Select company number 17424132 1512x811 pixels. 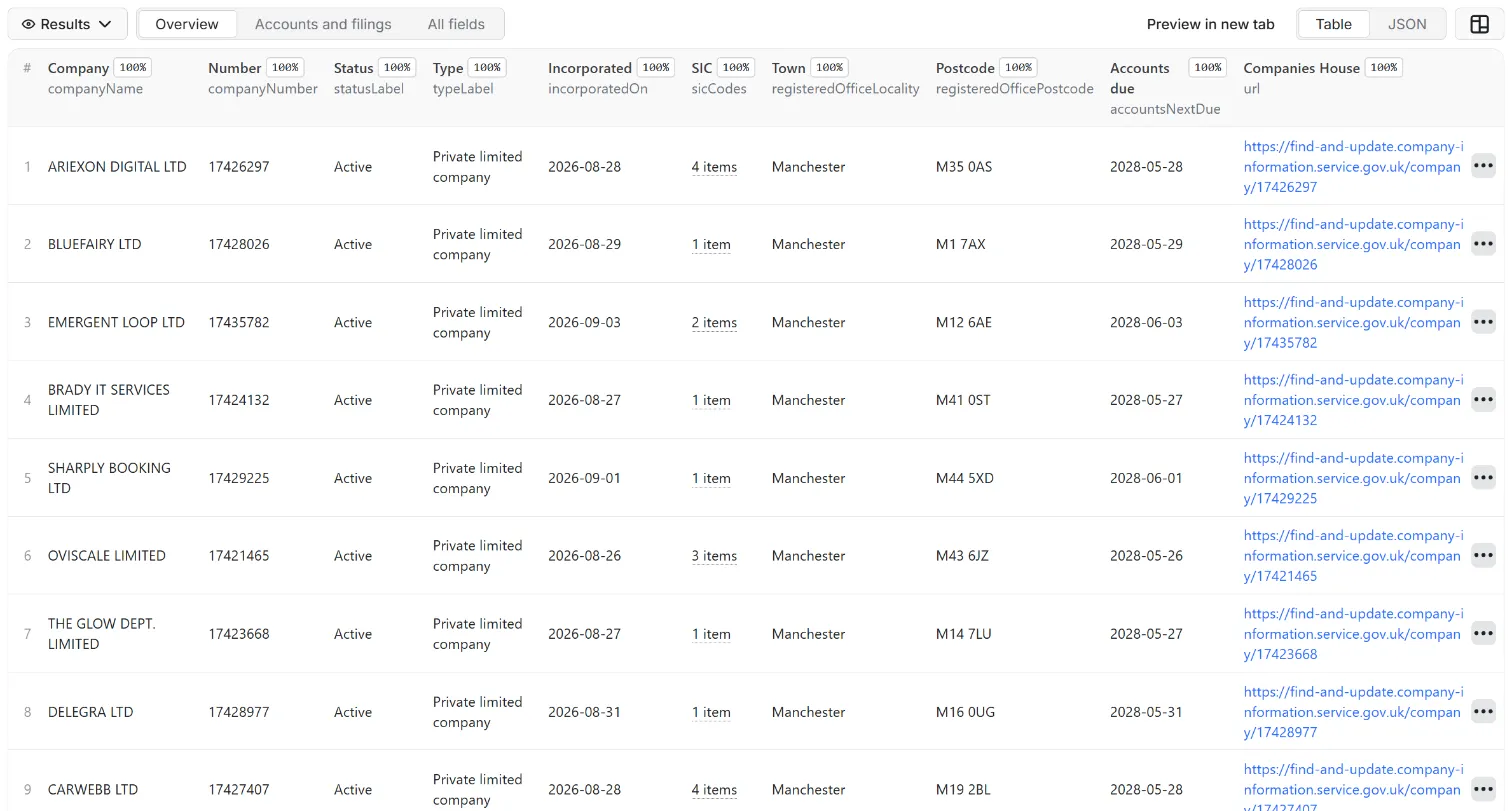pyautogui.click(x=239, y=400)
